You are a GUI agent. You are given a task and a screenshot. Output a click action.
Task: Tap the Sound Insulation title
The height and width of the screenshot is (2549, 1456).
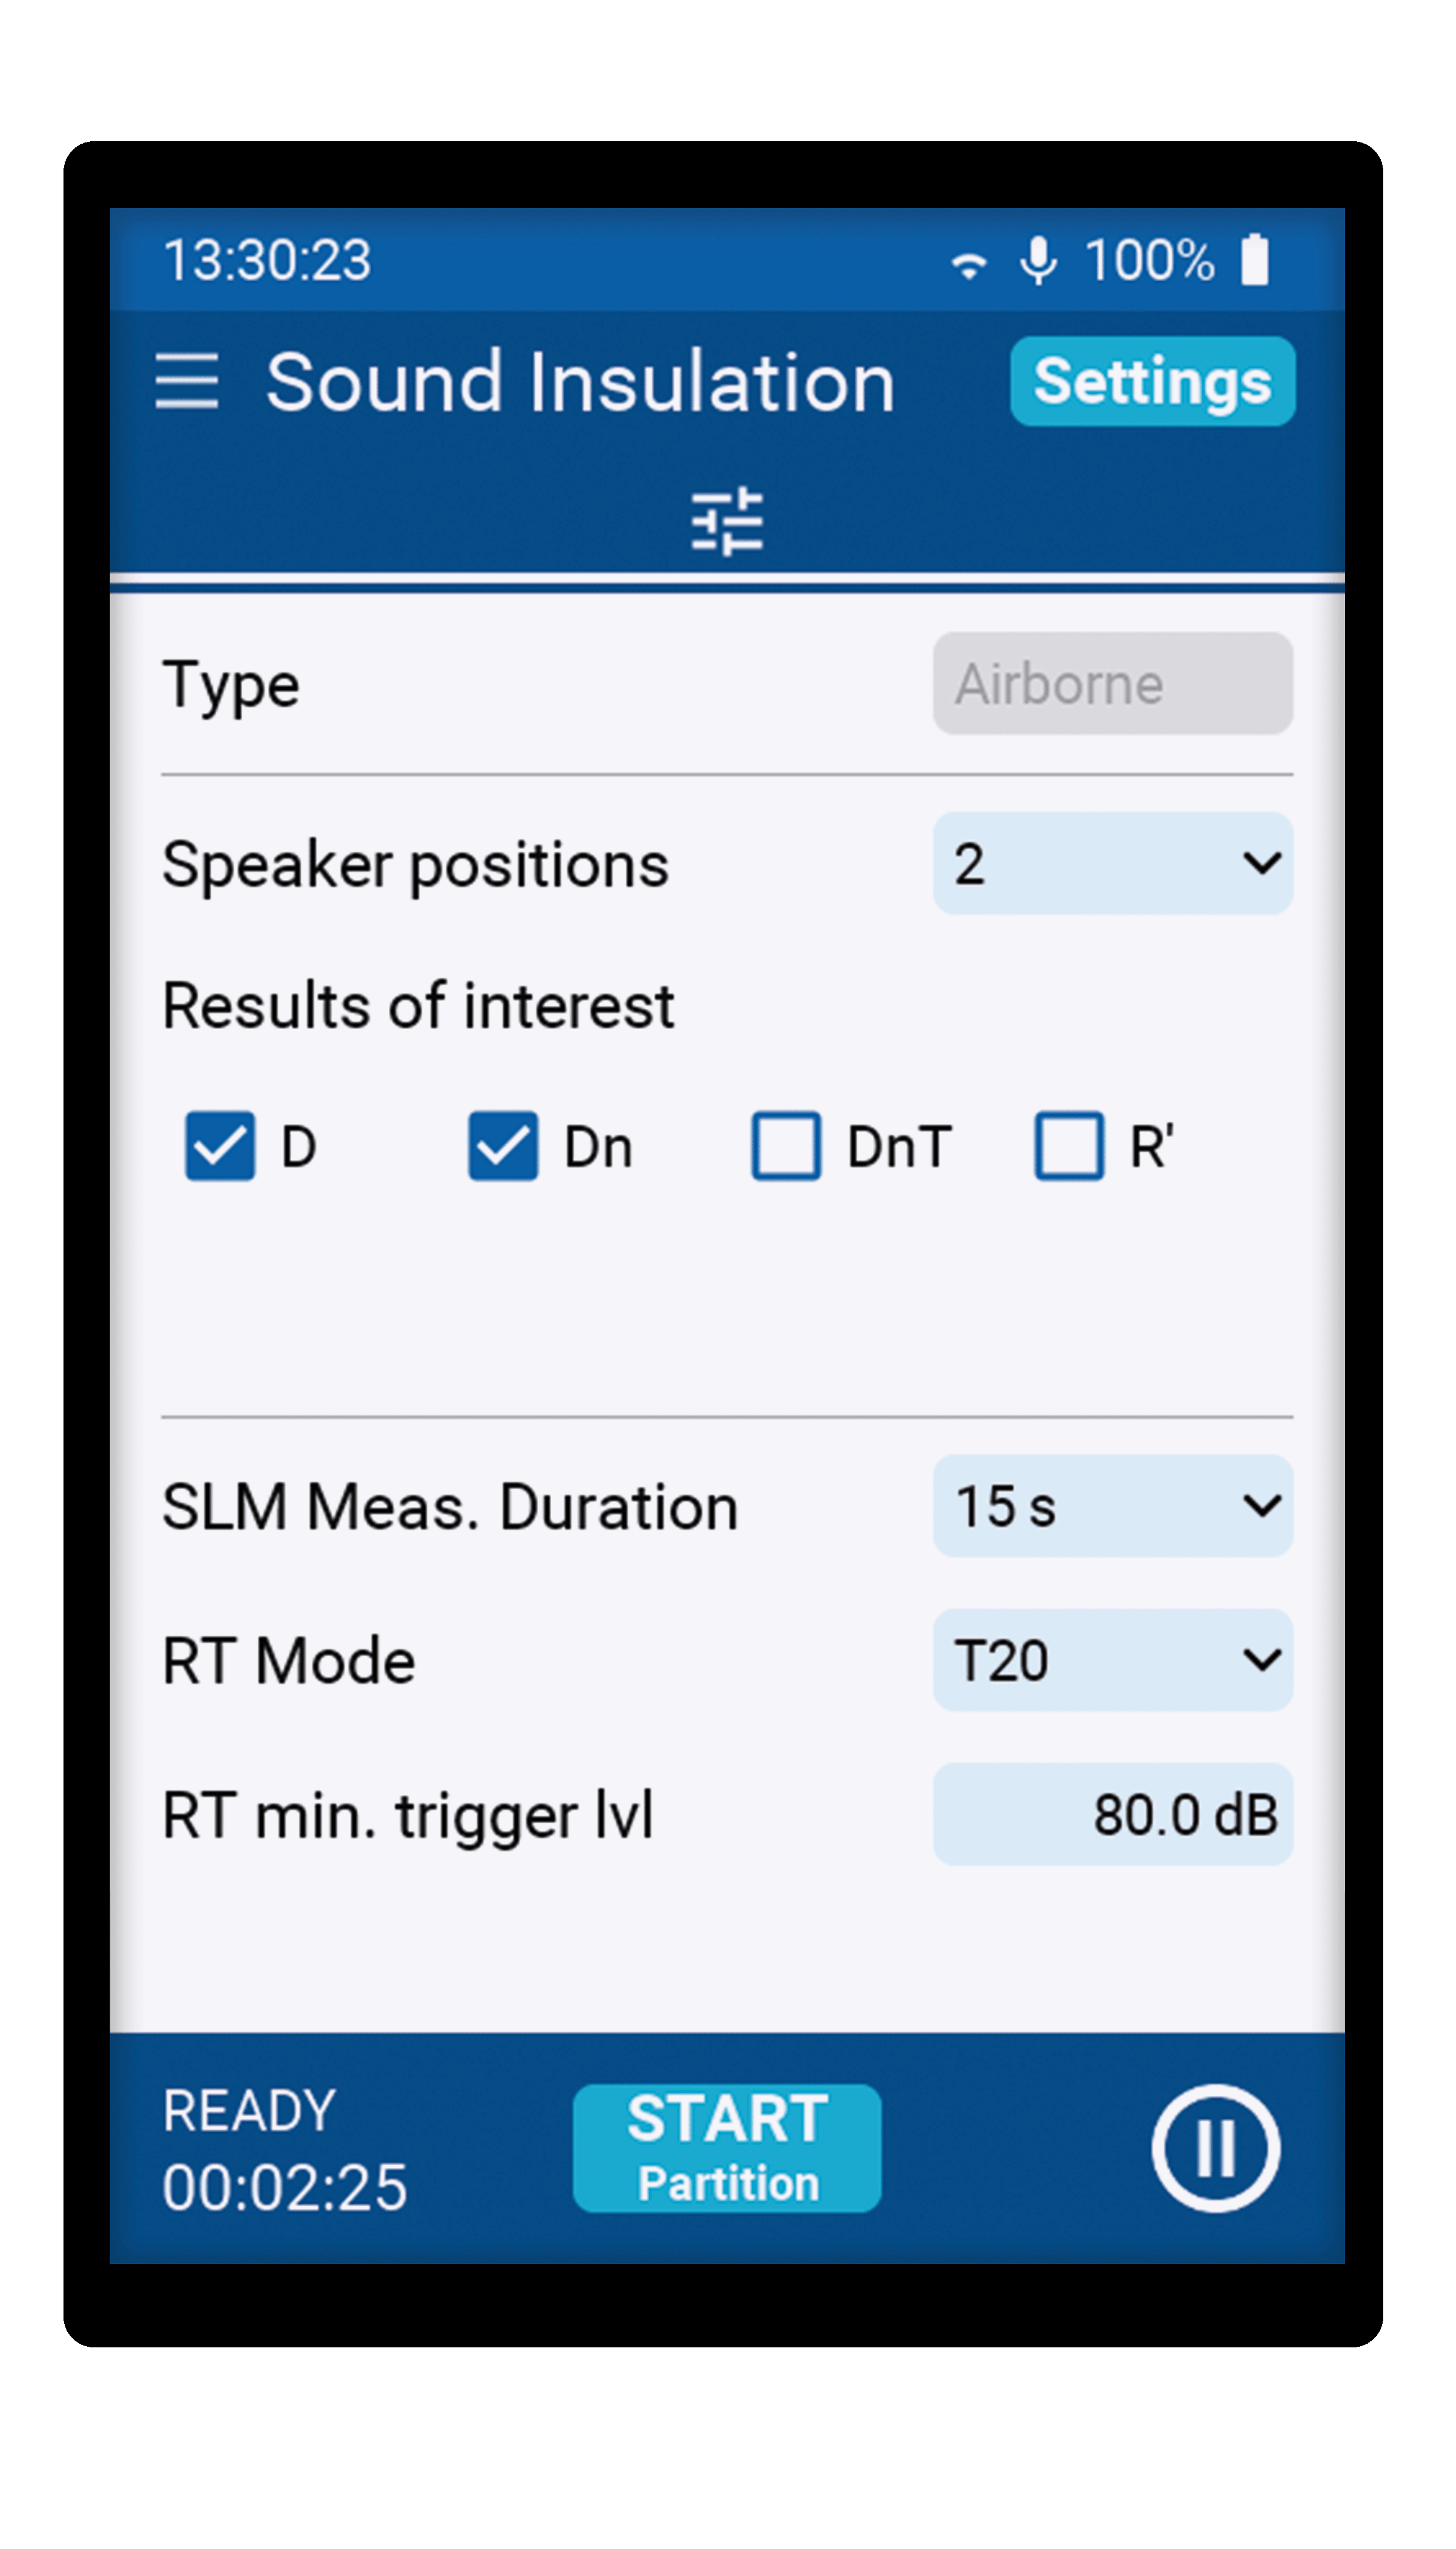(580, 382)
